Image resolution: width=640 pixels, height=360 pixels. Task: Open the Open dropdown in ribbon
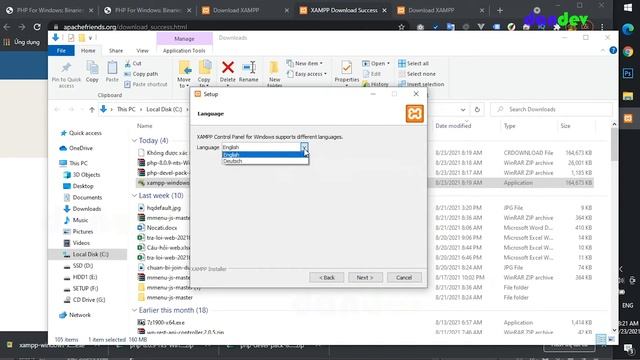coord(376,64)
